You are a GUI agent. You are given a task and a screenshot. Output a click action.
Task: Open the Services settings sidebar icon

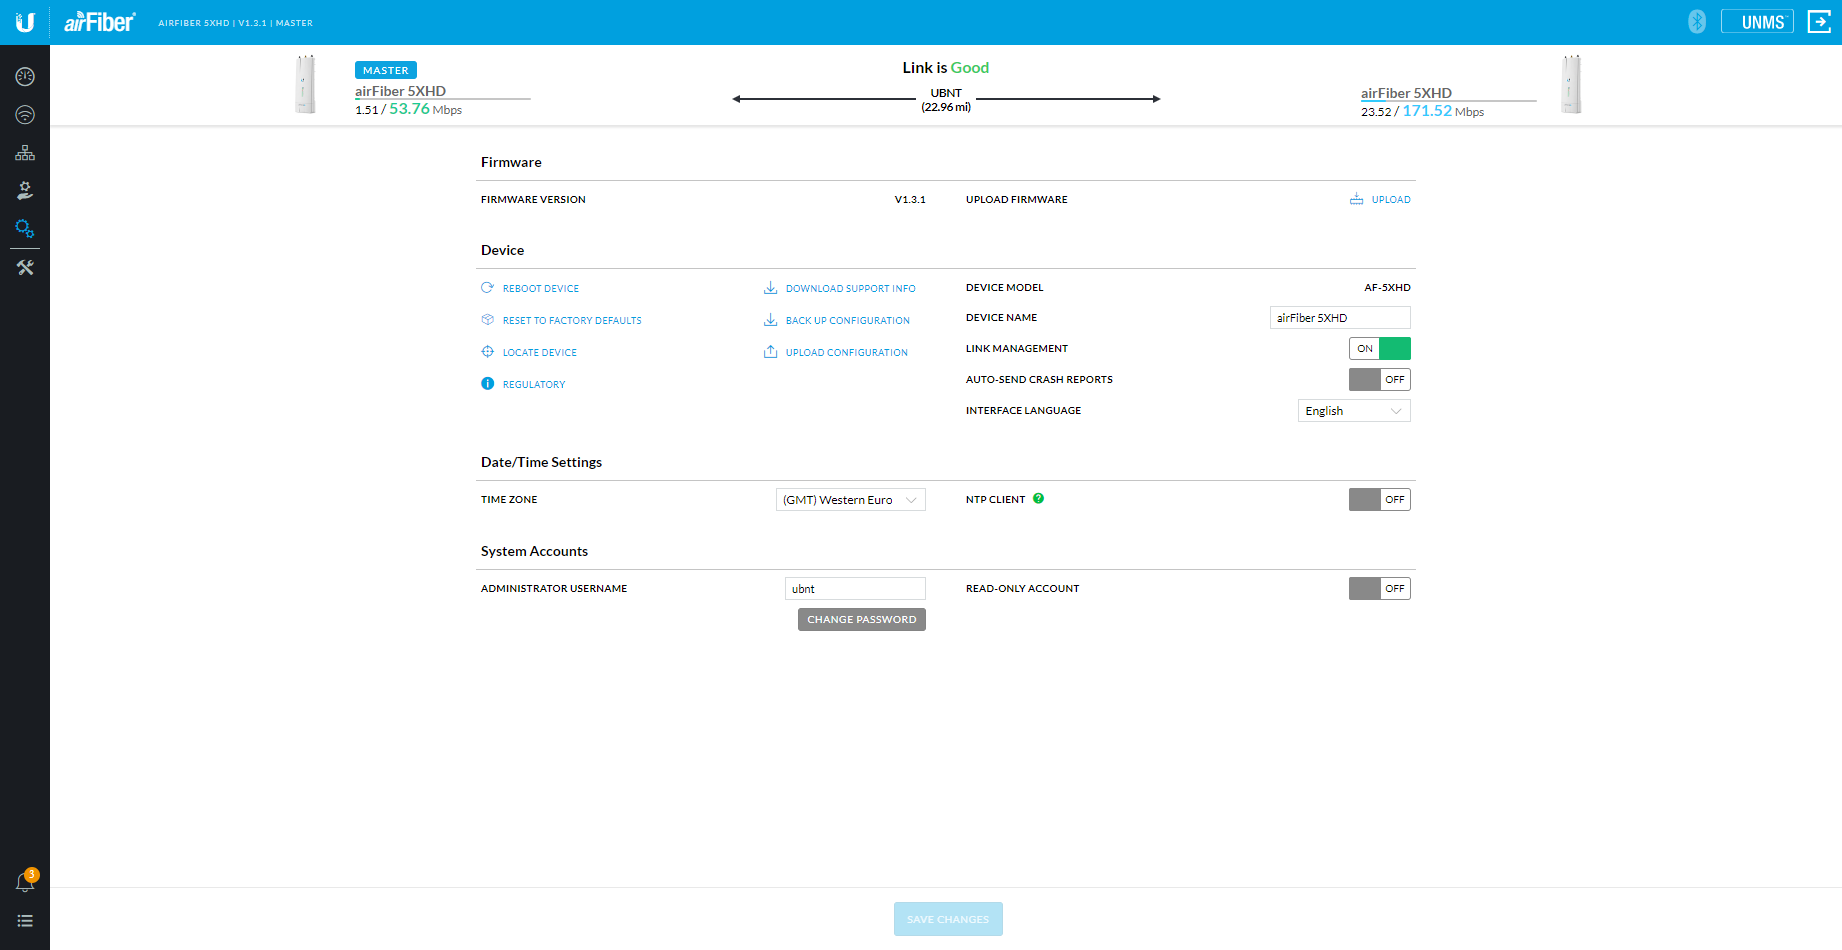tap(25, 190)
